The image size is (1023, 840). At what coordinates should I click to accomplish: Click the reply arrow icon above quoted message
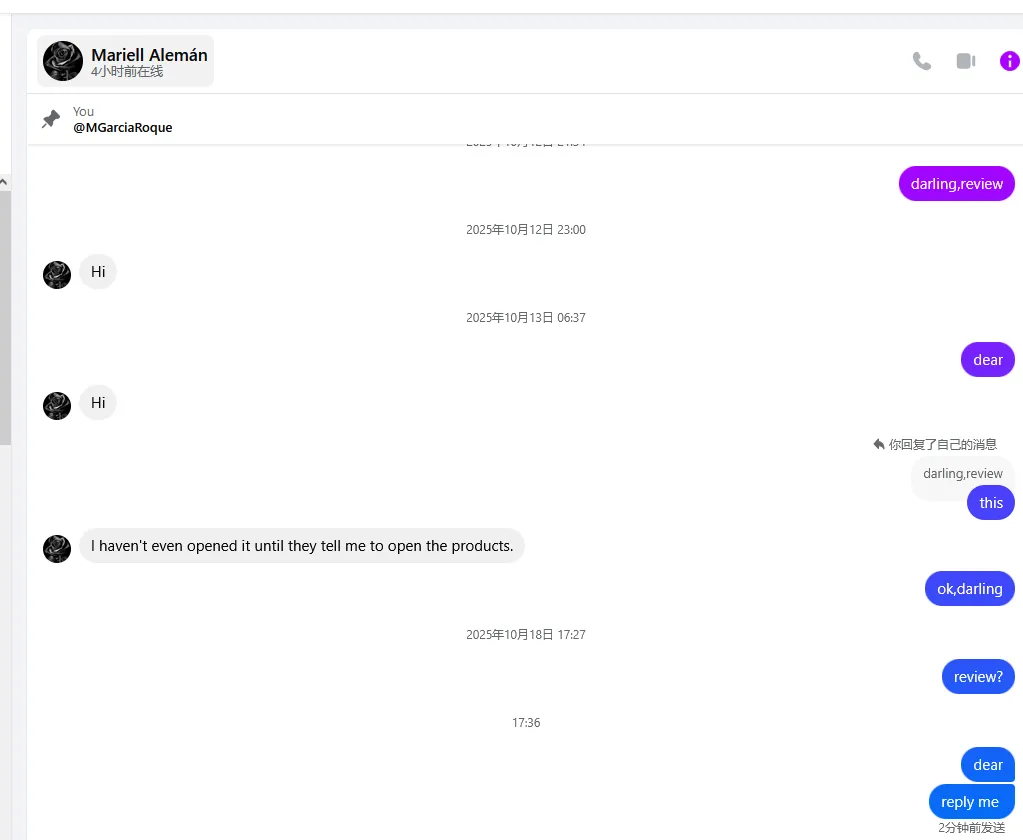pyautogui.click(x=879, y=444)
